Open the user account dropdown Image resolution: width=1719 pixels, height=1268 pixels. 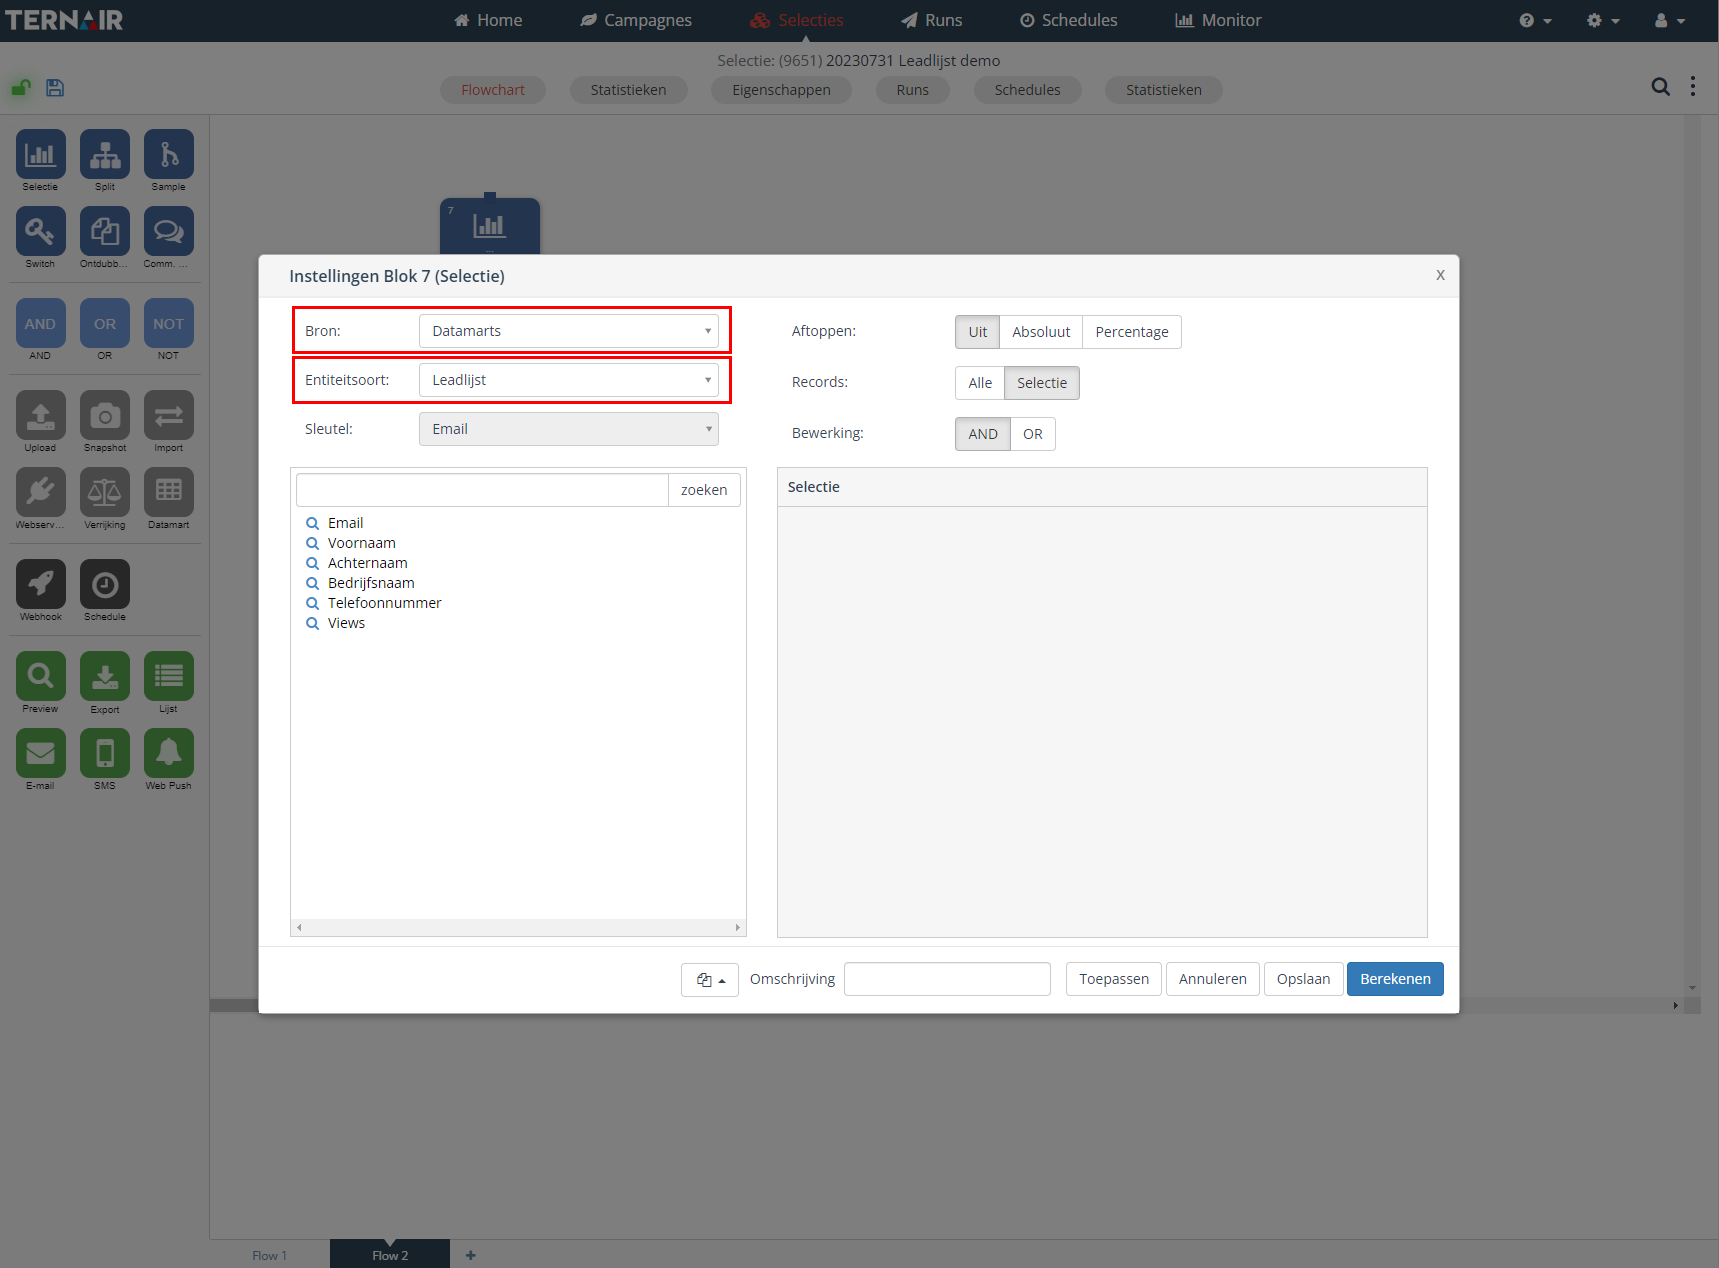[x=1670, y=20]
